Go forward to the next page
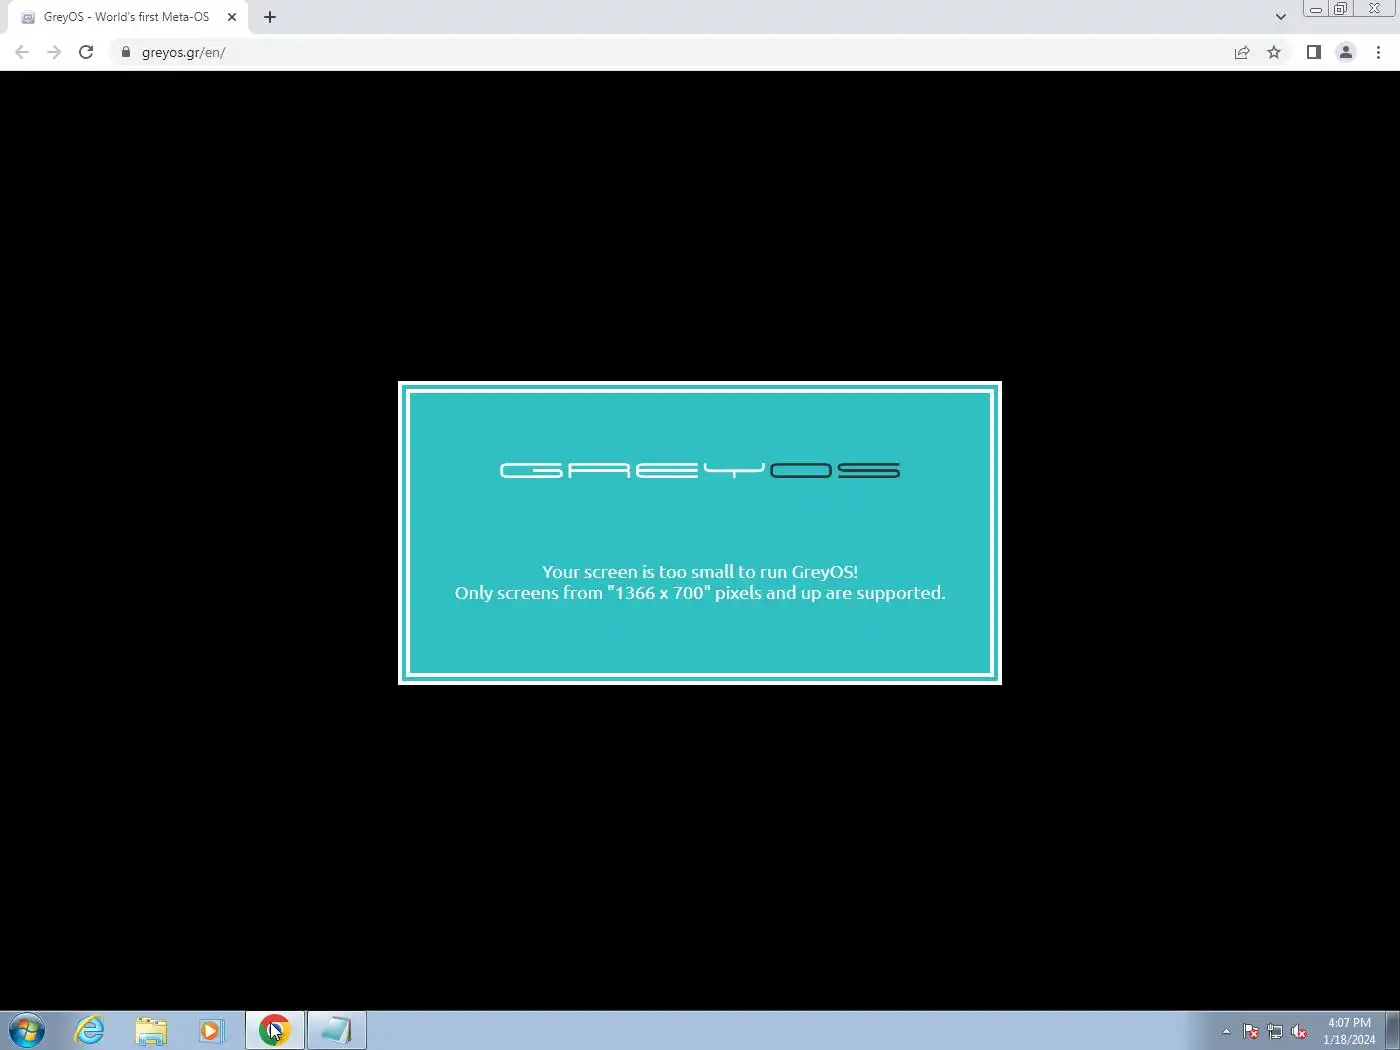Screen dimensions: 1400x1050 pyautogui.click(x=54, y=52)
